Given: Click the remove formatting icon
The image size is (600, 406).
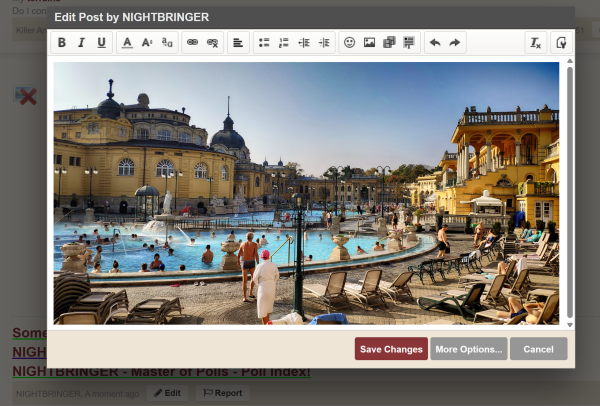Looking at the screenshot, I should (536, 43).
